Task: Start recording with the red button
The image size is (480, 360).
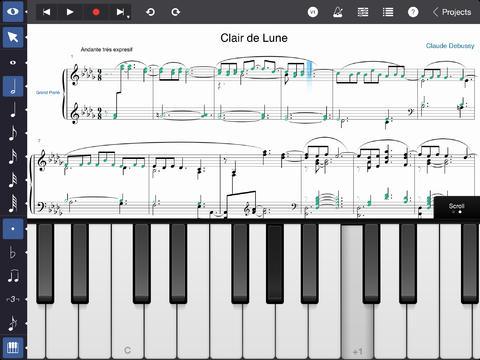Action: [x=96, y=12]
